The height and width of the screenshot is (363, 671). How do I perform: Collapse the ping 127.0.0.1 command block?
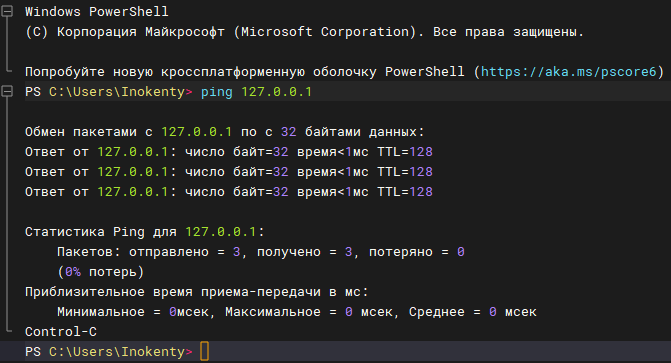point(7,91)
